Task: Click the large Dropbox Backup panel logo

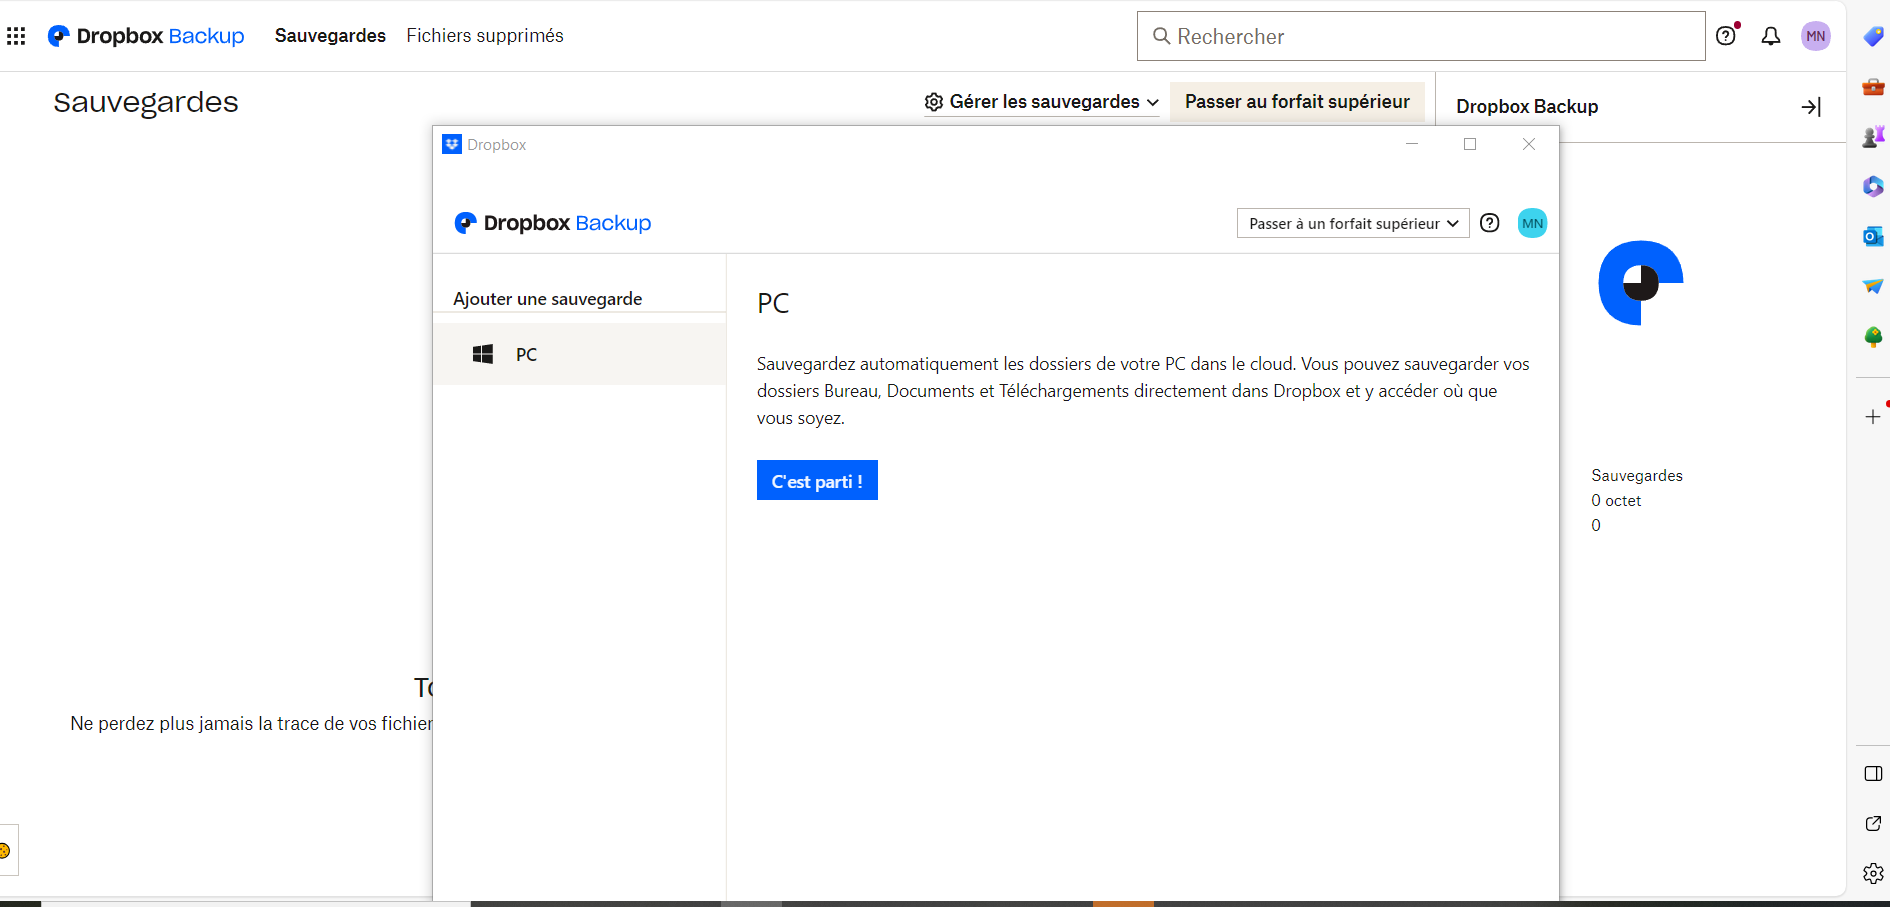Action: (x=1641, y=283)
